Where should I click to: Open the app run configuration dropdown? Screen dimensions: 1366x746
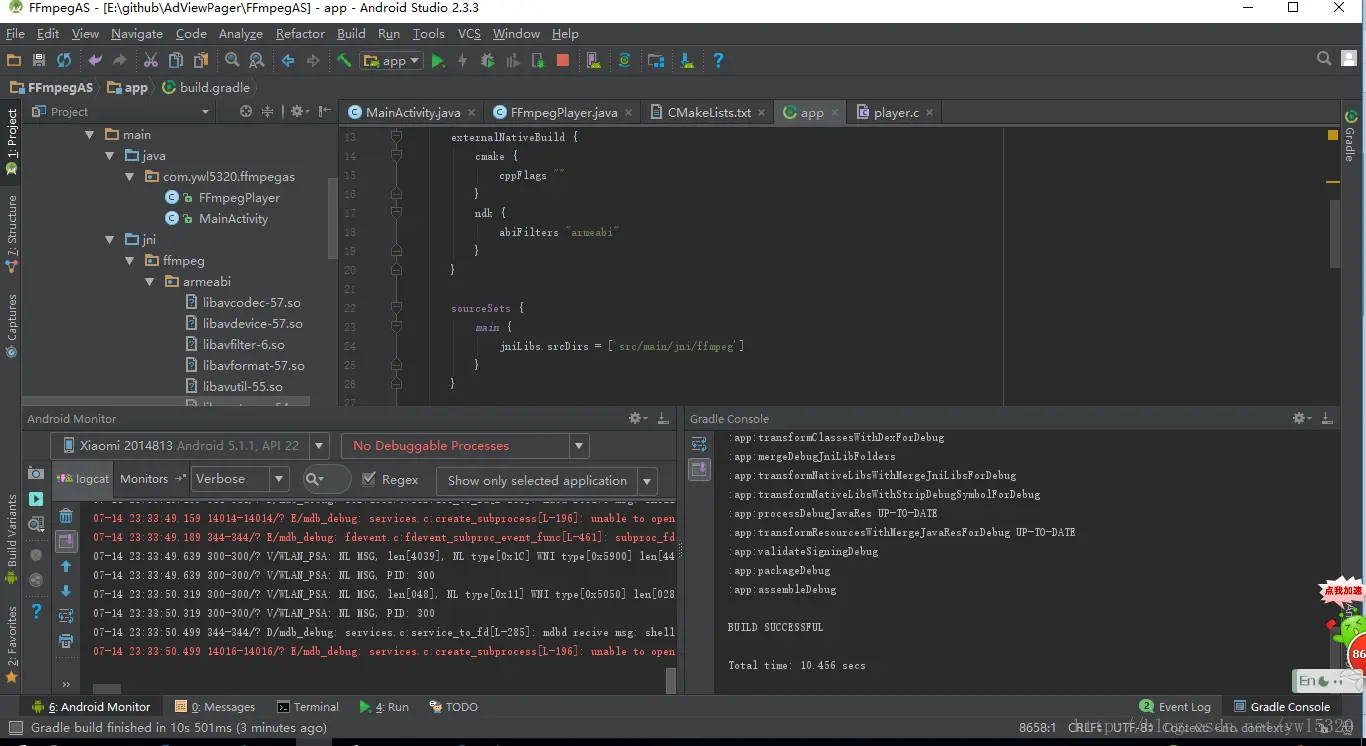(392, 61)
